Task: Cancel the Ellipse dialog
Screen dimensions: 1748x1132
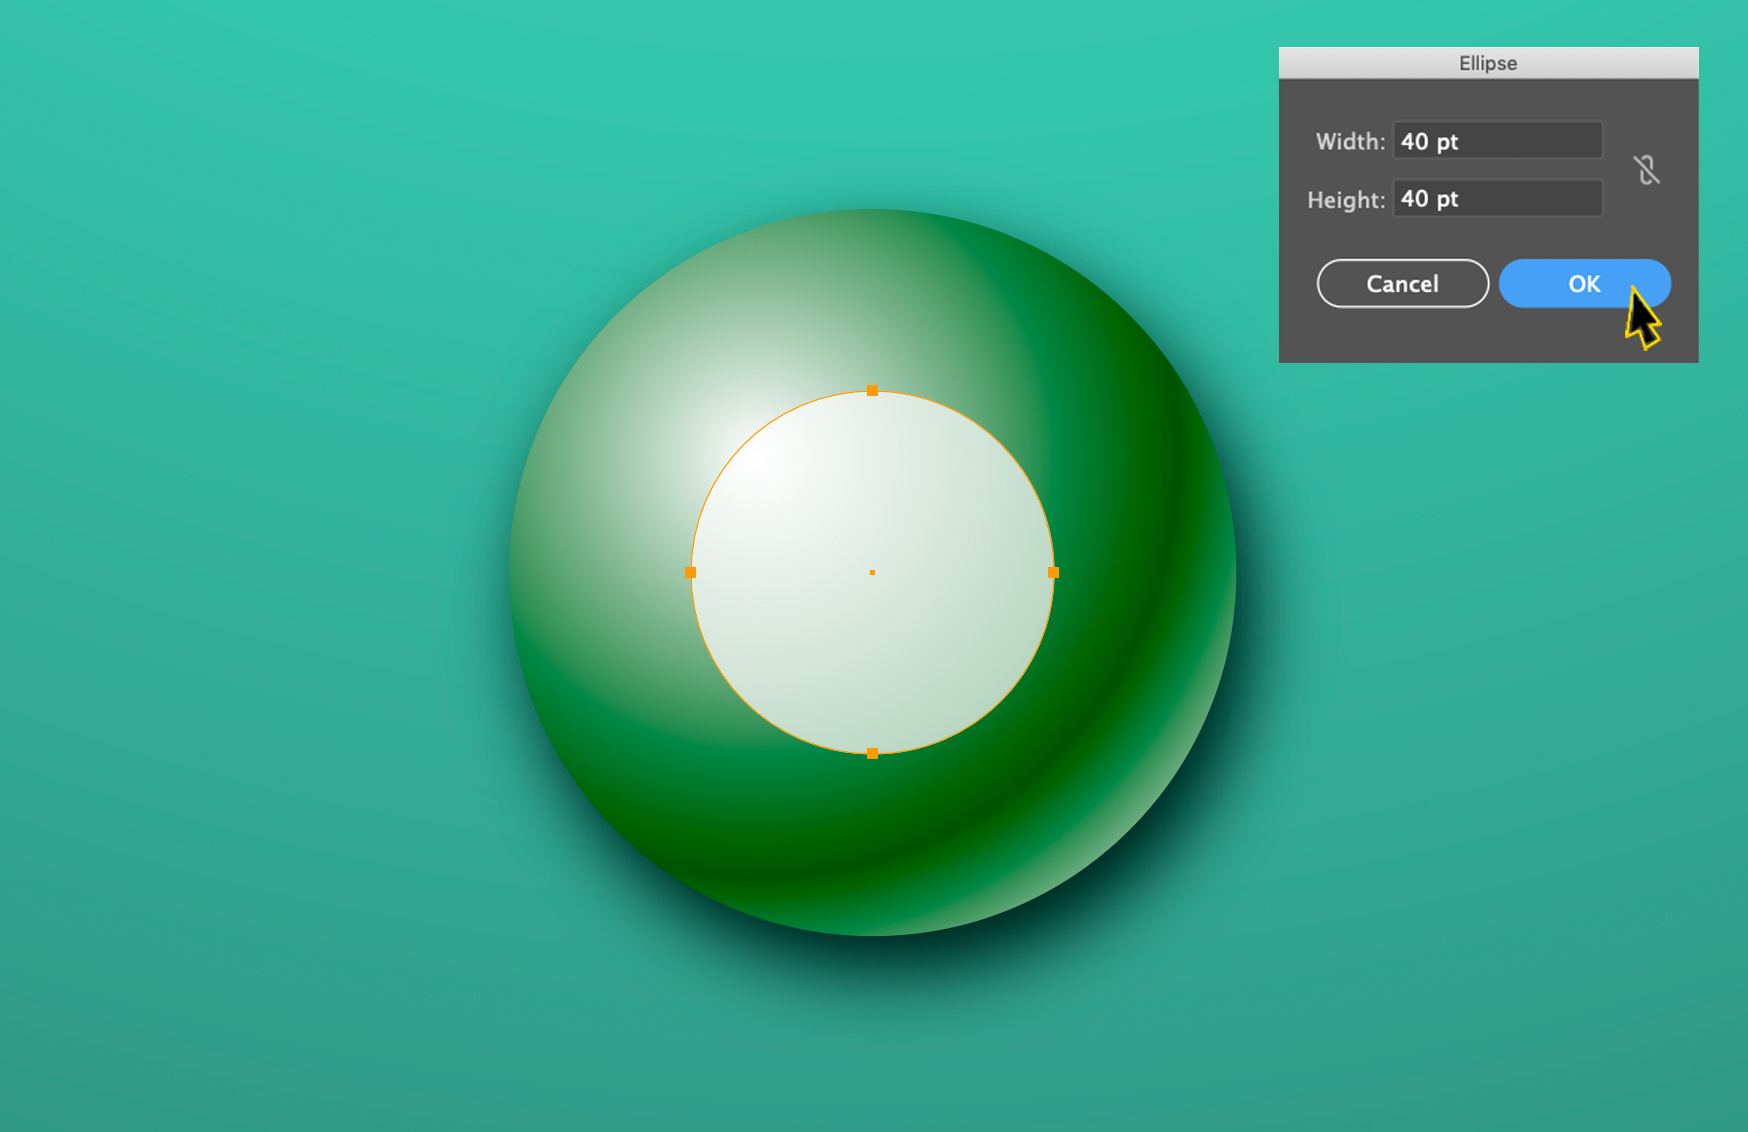Action: click(x=1402, y=284)
